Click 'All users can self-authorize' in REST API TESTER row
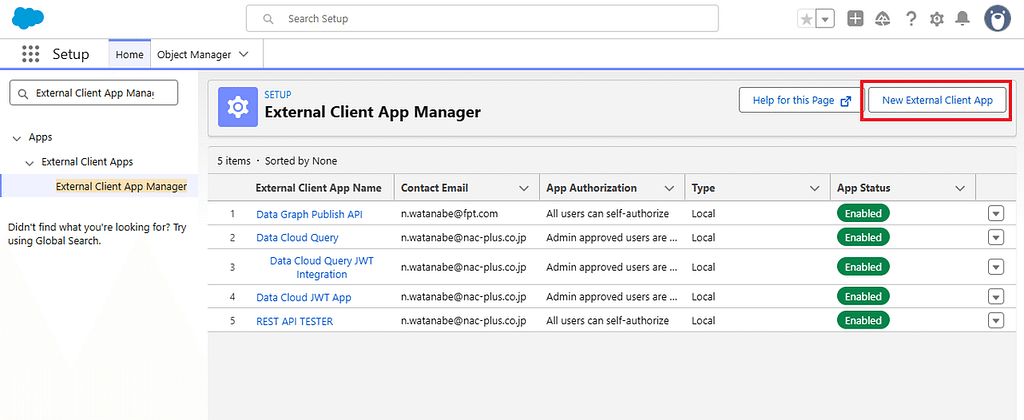The width and height of the screenshot is (1024, 420). [607, 321]
